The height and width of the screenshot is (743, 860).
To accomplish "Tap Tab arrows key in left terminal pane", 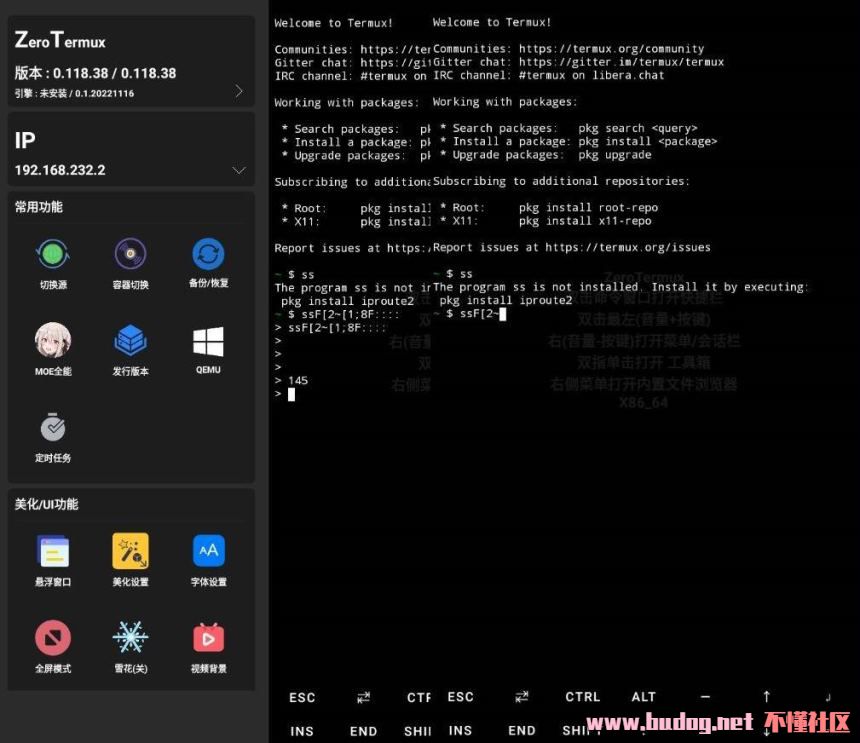I will (364, 697).
